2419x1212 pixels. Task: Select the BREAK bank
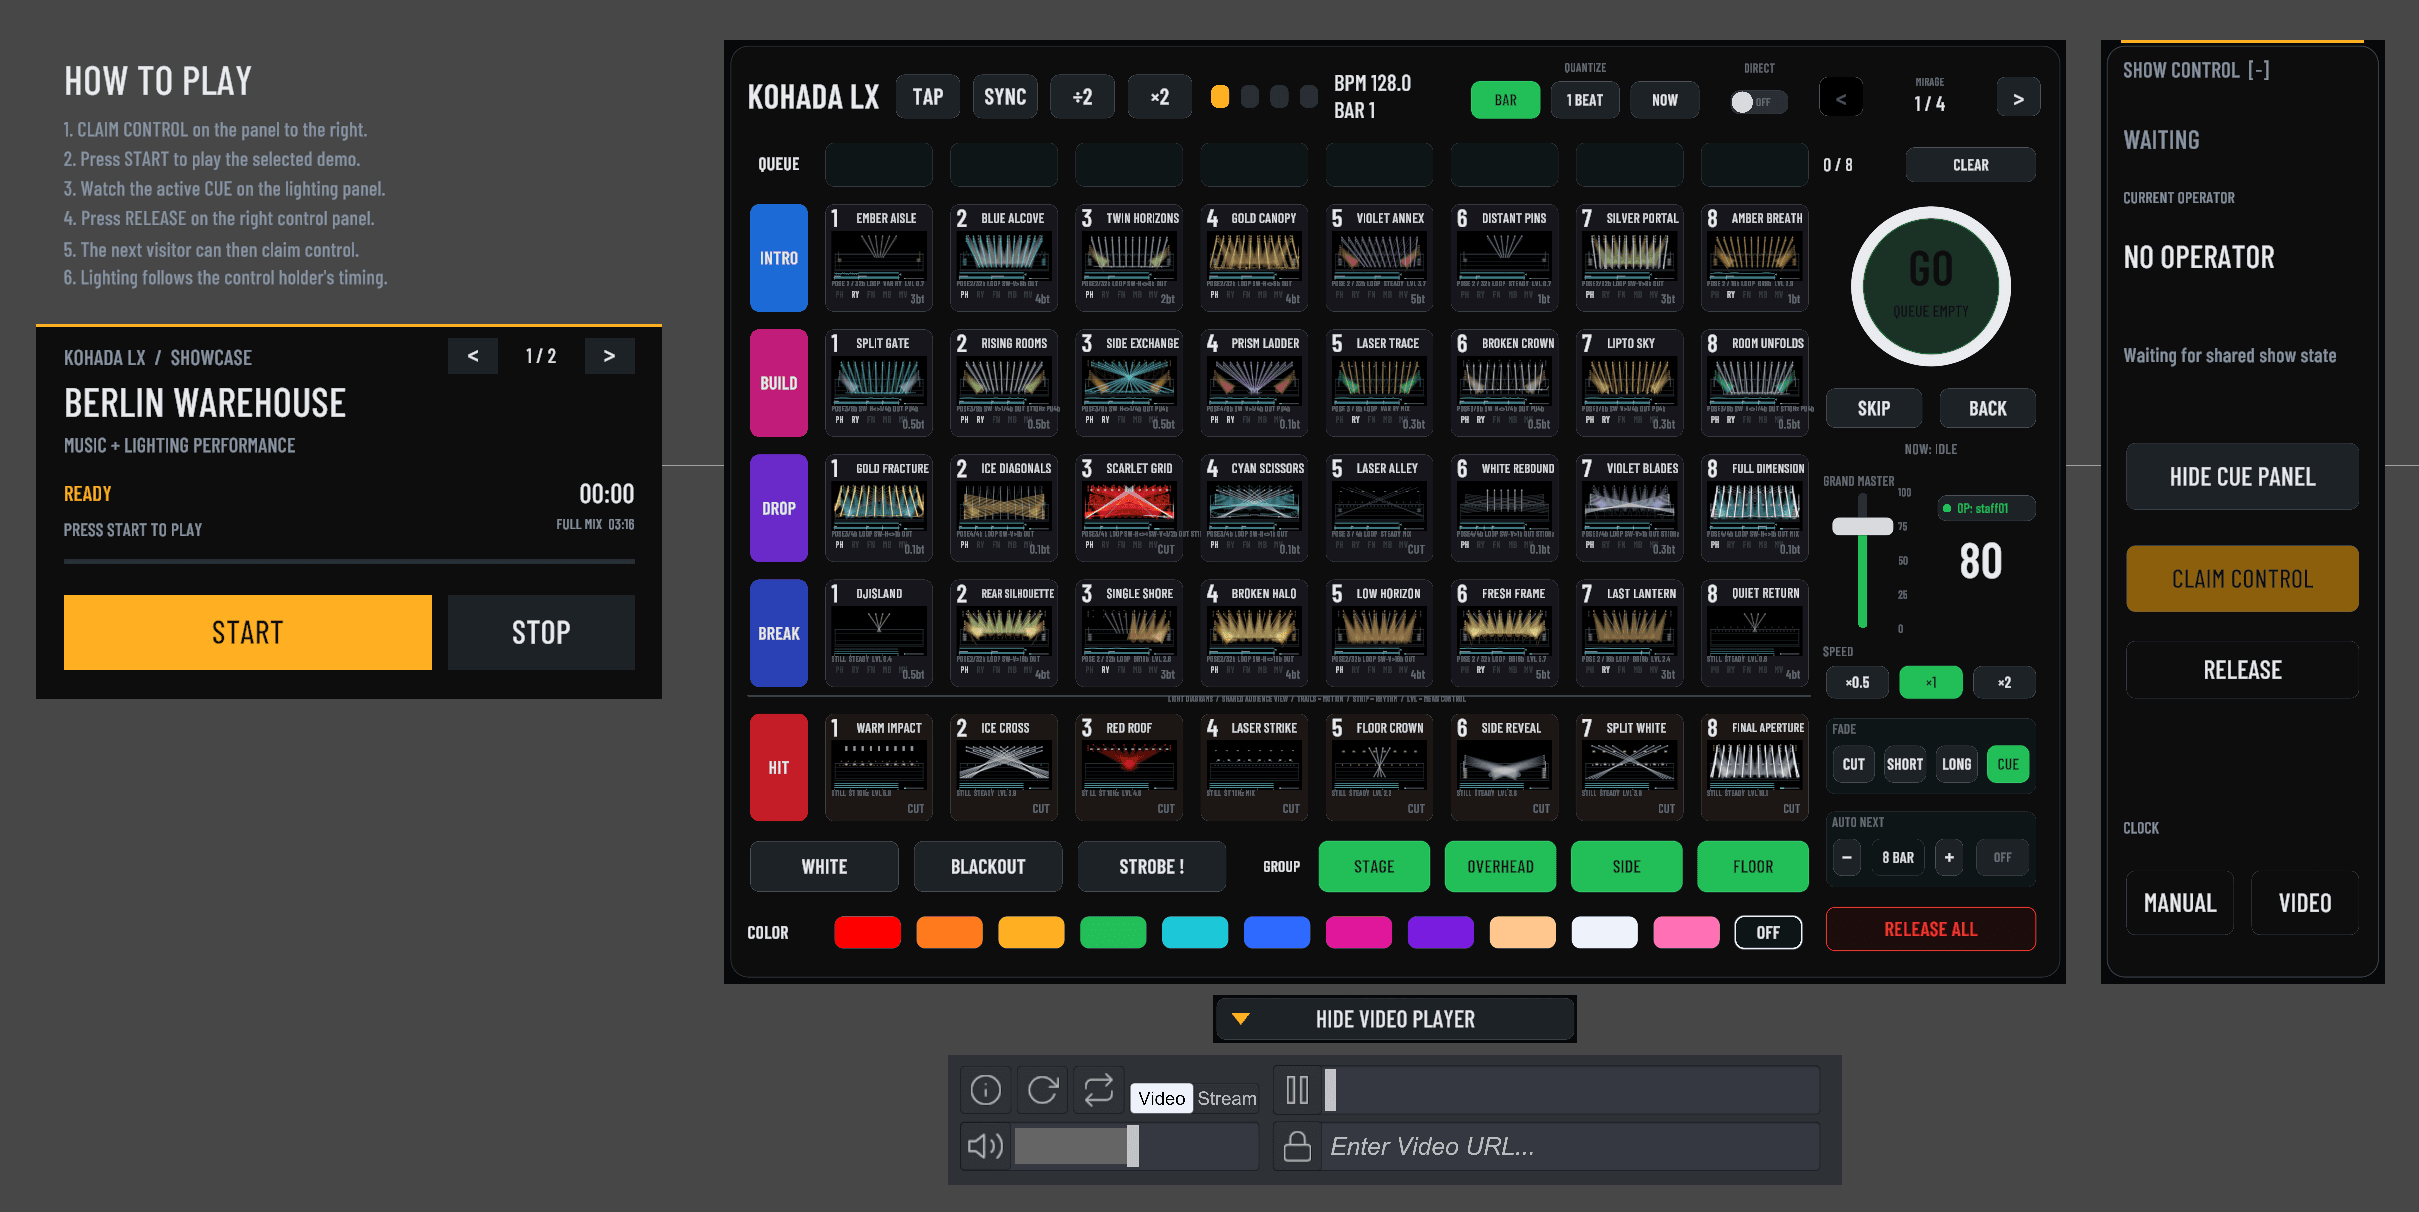[779, 633]
